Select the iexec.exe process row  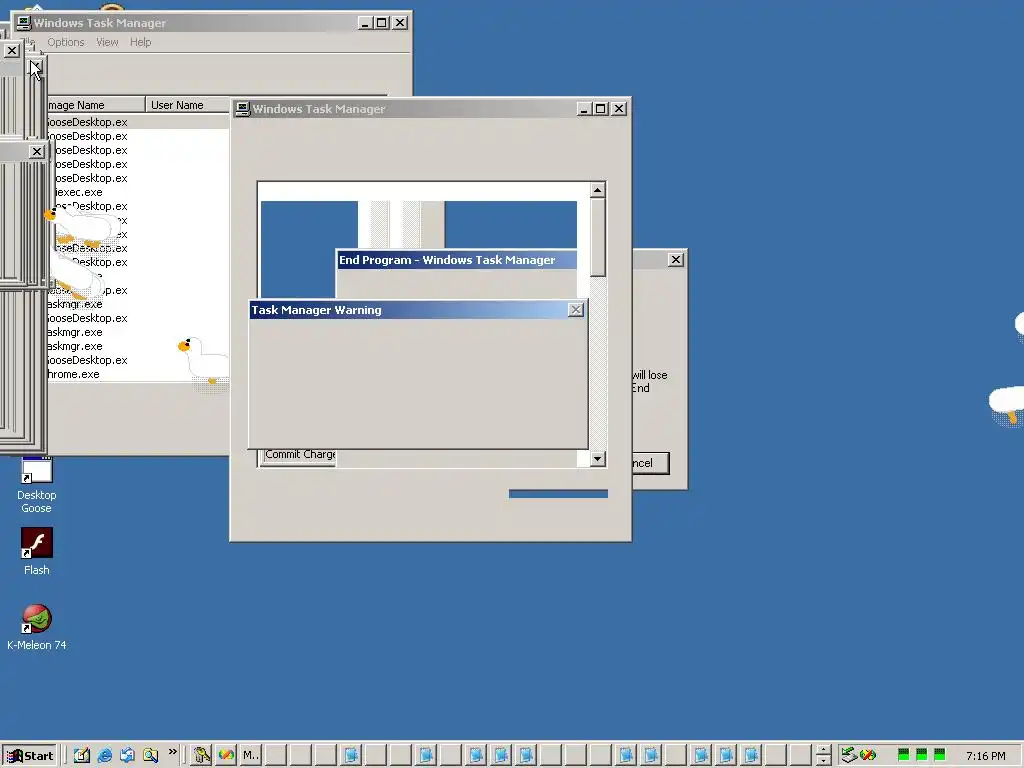click(x=137, y=192)
